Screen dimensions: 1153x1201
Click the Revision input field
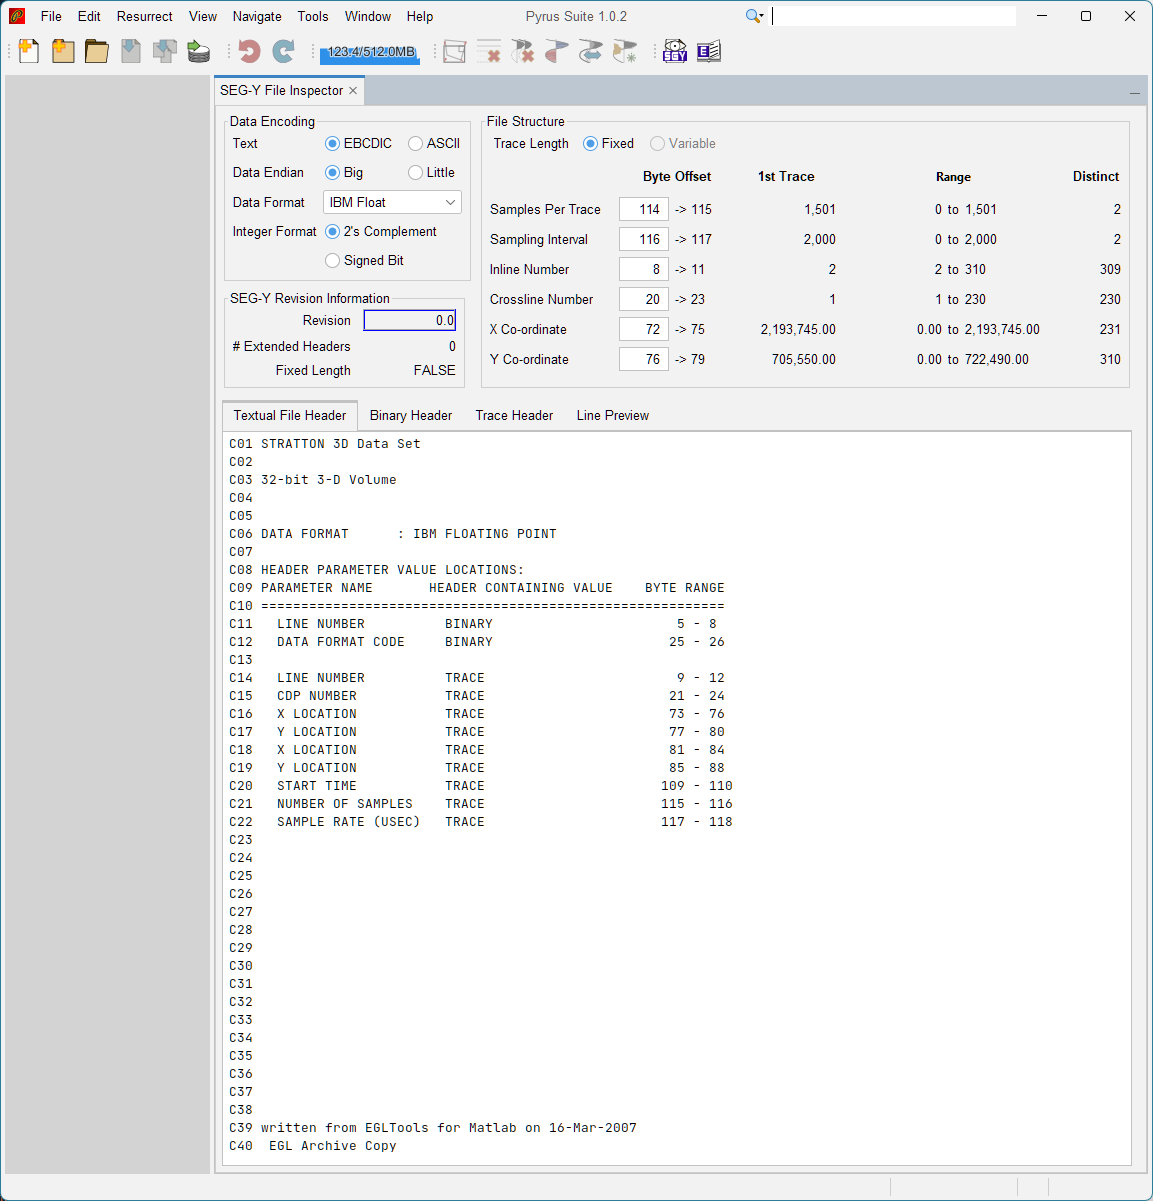pyautogui.click(x=410, y=320)
